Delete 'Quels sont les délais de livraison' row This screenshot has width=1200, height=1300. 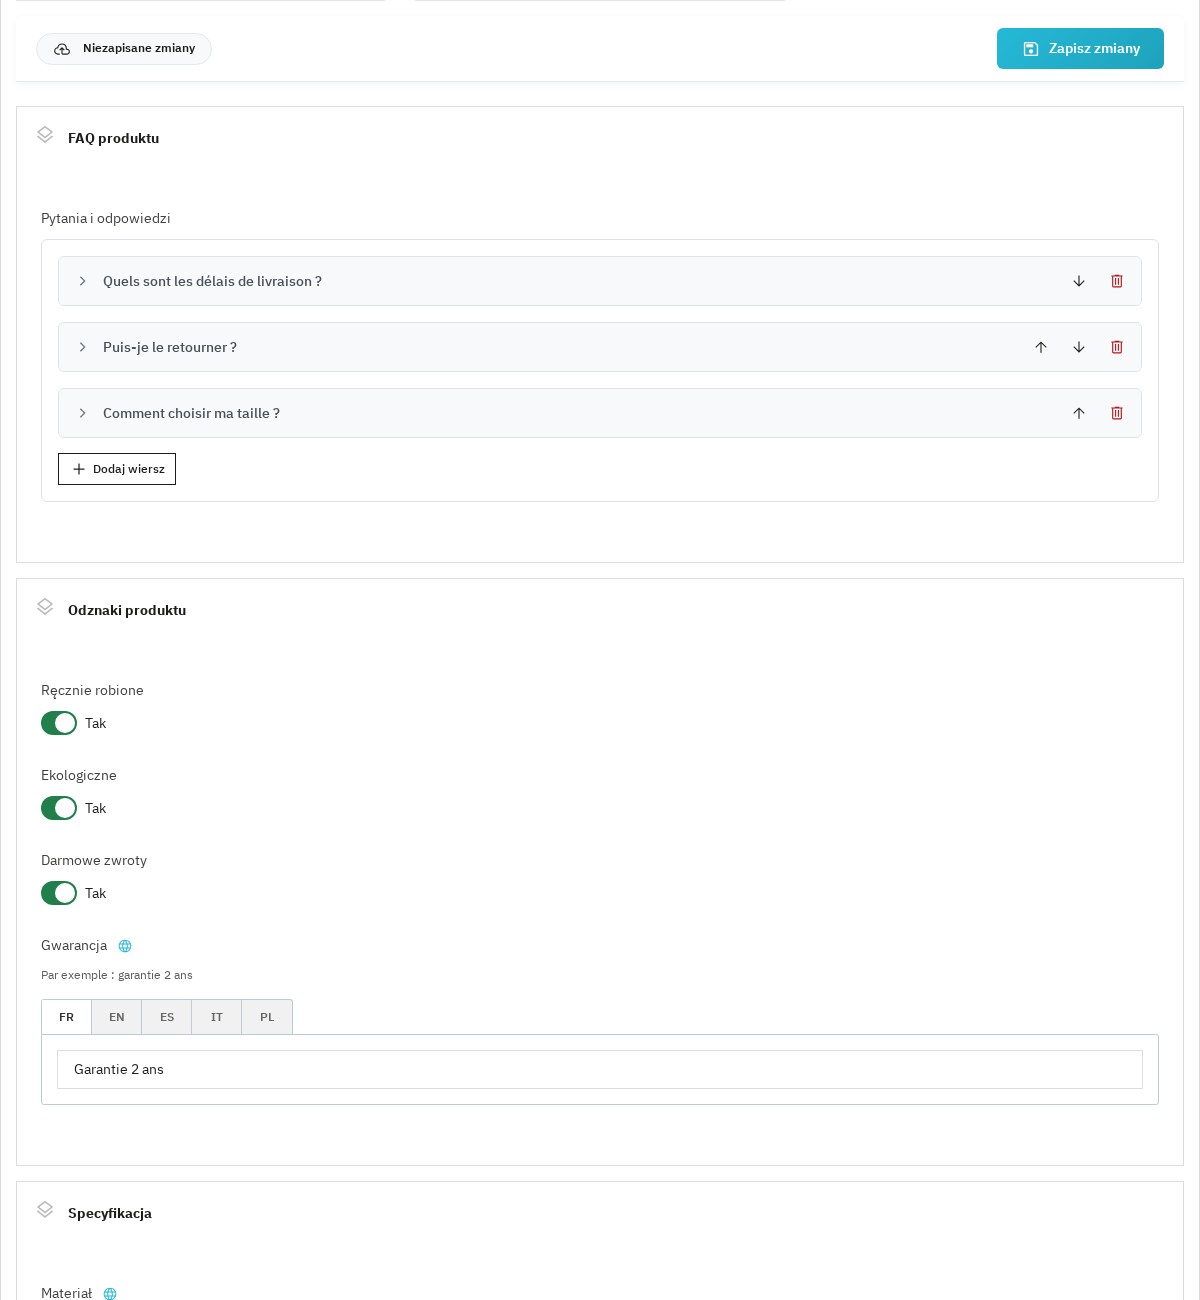pos(1117,281)
